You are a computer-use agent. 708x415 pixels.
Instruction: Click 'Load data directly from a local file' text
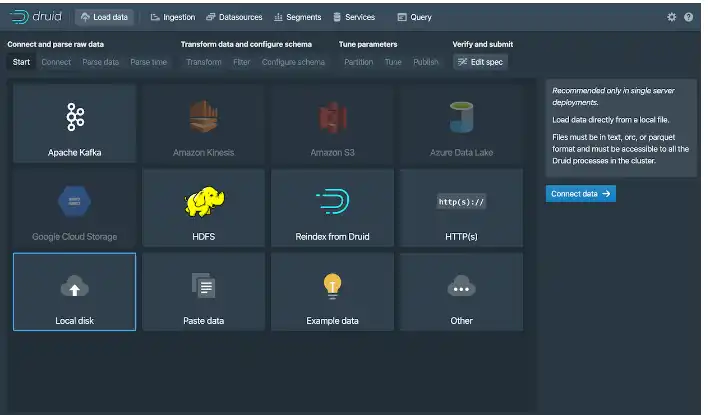coord(610,120)
